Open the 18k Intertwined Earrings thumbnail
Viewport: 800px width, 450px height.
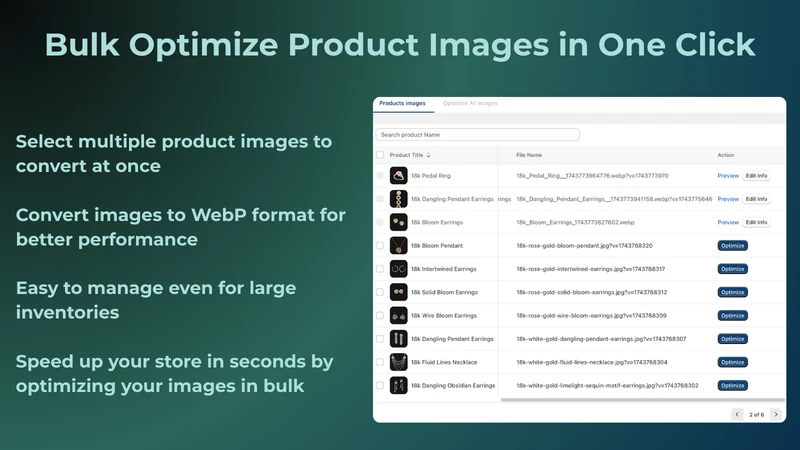click(398, 269)
